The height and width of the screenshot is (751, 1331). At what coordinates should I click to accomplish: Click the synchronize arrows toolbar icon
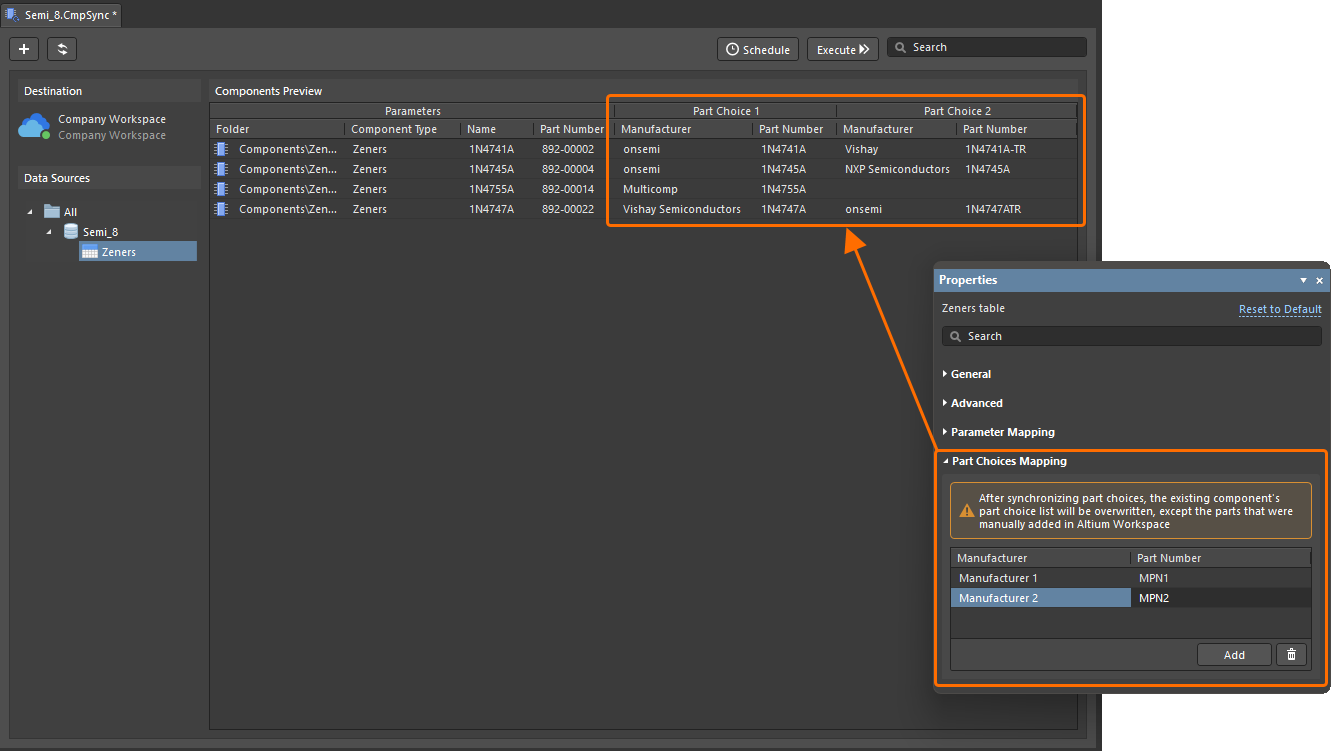(x=62, y=49)
